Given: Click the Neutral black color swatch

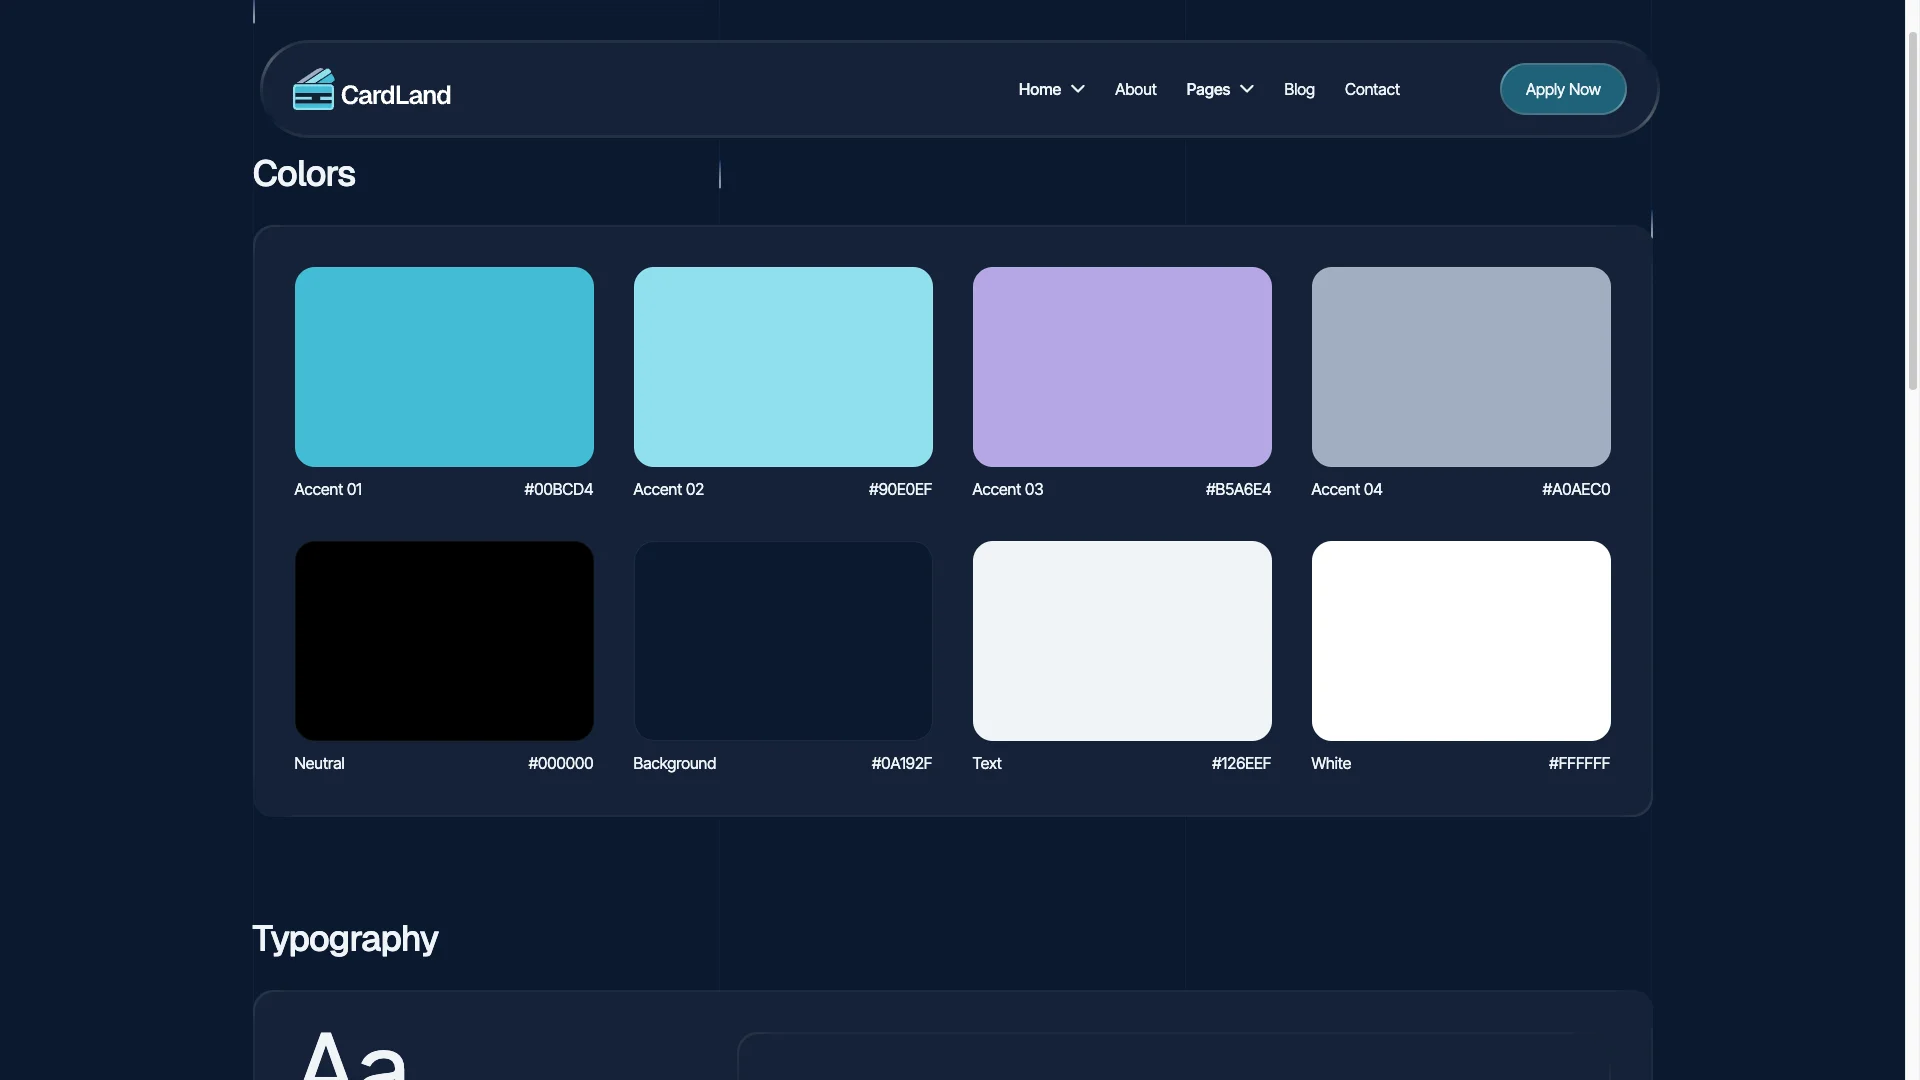Looking at the screenshot, I should pyautogui.click(x=443, y=641).
